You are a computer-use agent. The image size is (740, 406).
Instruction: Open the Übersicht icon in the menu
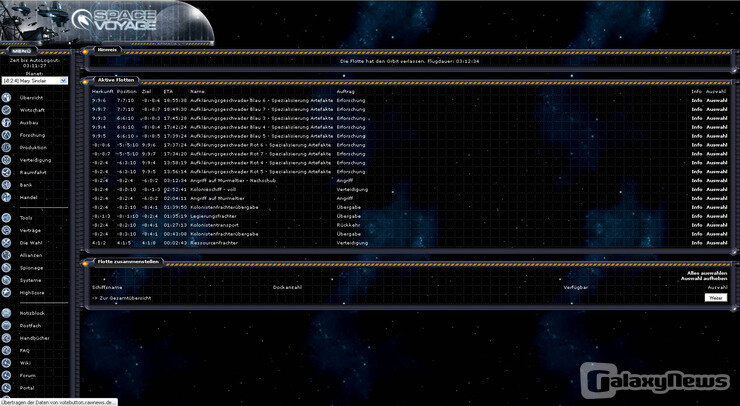tap(6, 98)
